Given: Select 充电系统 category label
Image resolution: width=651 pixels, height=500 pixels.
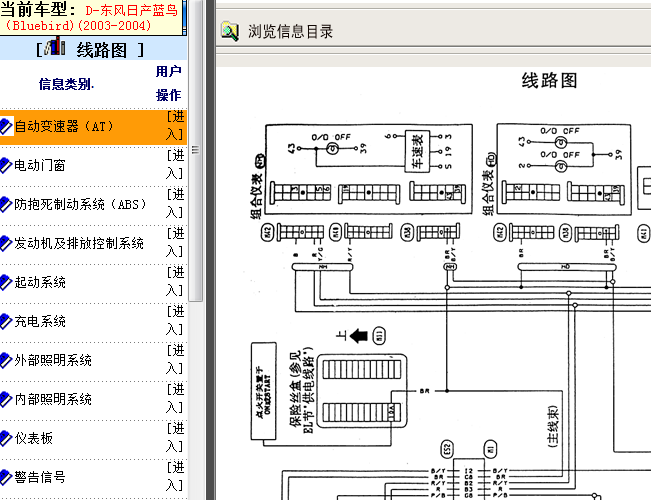Looking at the screenshot, I should click(x=40, y=322).
